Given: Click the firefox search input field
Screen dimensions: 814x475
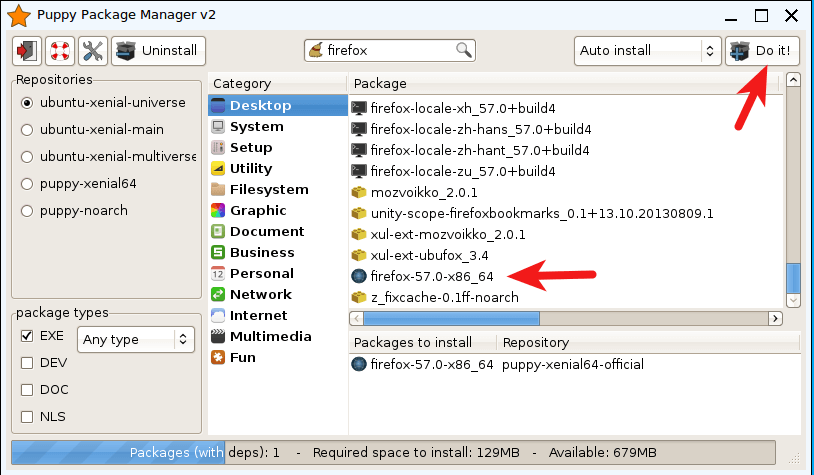Looking at the screenshot, I should pos(390,50).
